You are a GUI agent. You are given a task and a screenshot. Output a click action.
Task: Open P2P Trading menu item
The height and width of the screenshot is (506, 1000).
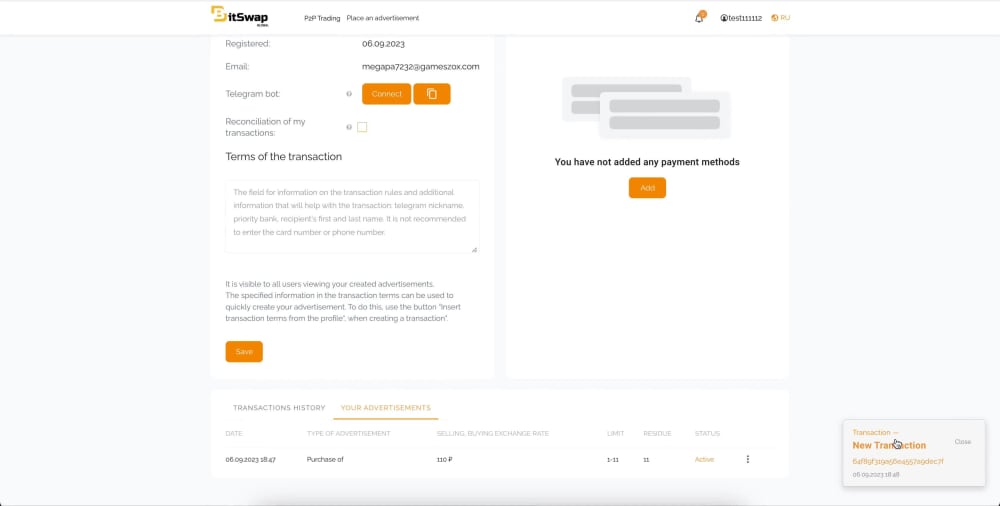click(322, 18)
